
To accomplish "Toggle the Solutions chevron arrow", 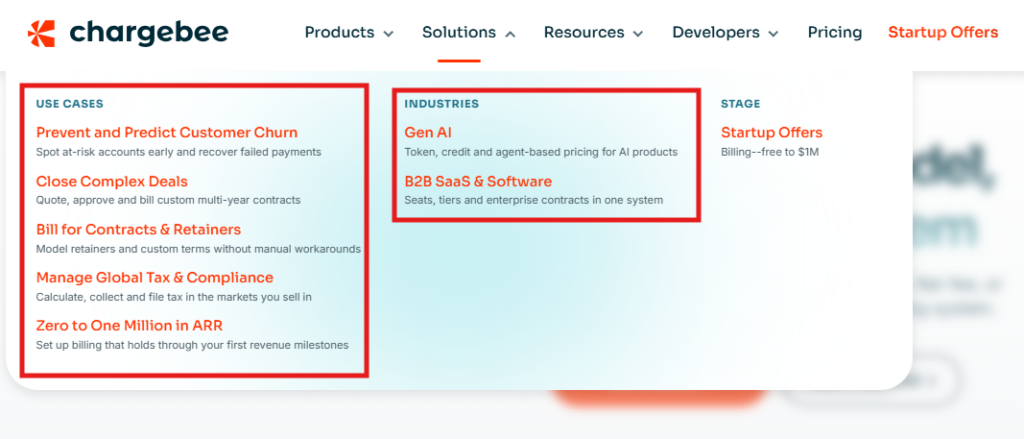I will [x=510, y=34].
